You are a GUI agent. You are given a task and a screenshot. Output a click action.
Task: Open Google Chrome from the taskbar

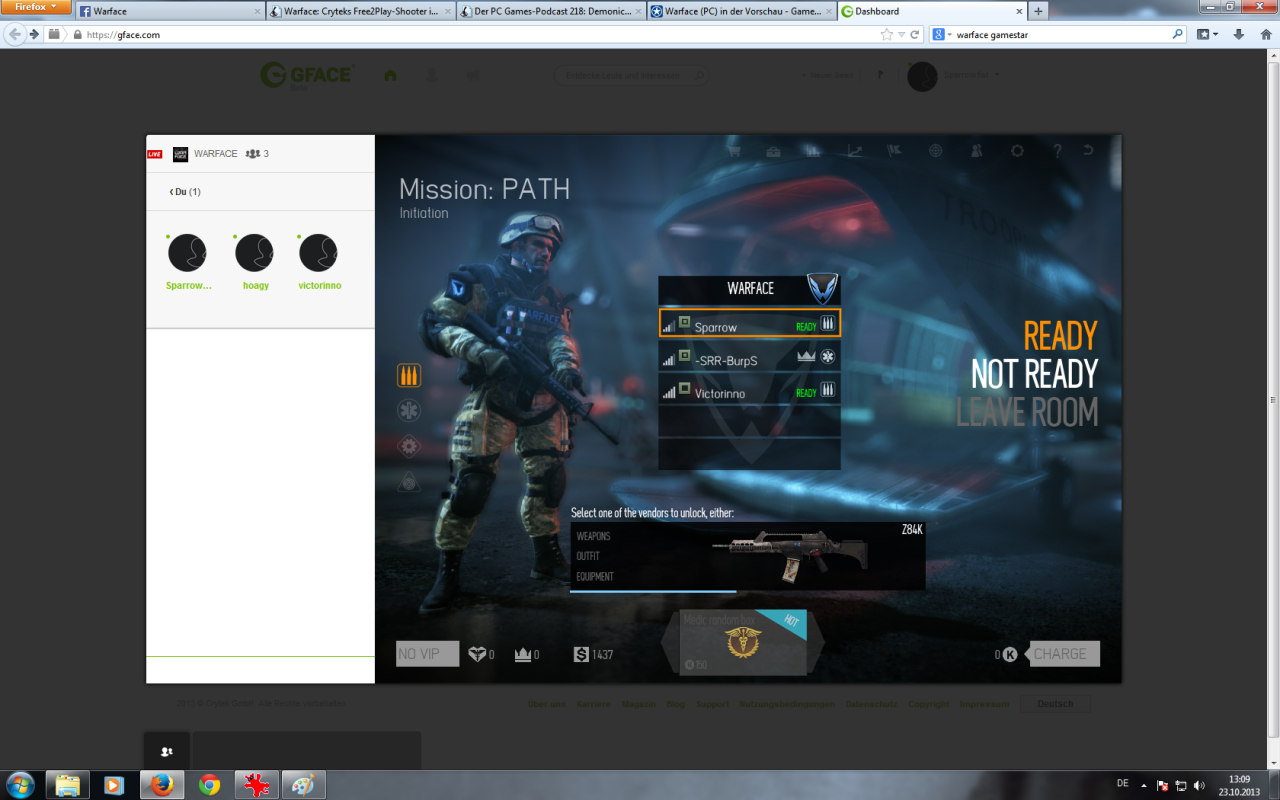tap(209, 785)
